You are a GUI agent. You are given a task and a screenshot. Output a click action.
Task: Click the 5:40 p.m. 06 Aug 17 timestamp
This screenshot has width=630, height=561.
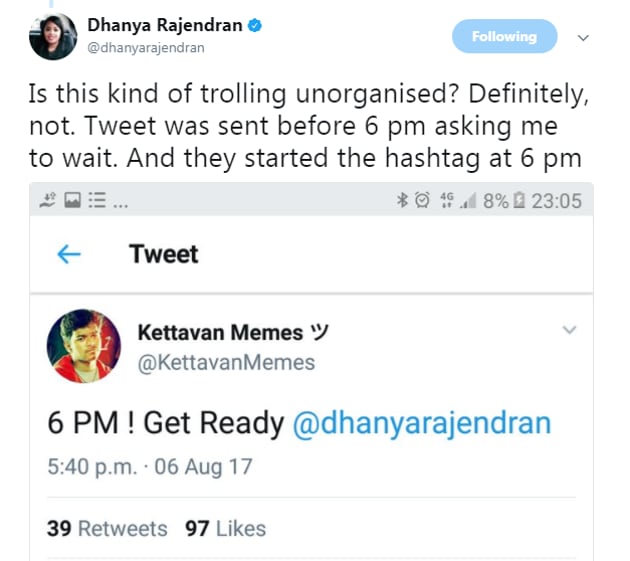click(x=150, y=467)
